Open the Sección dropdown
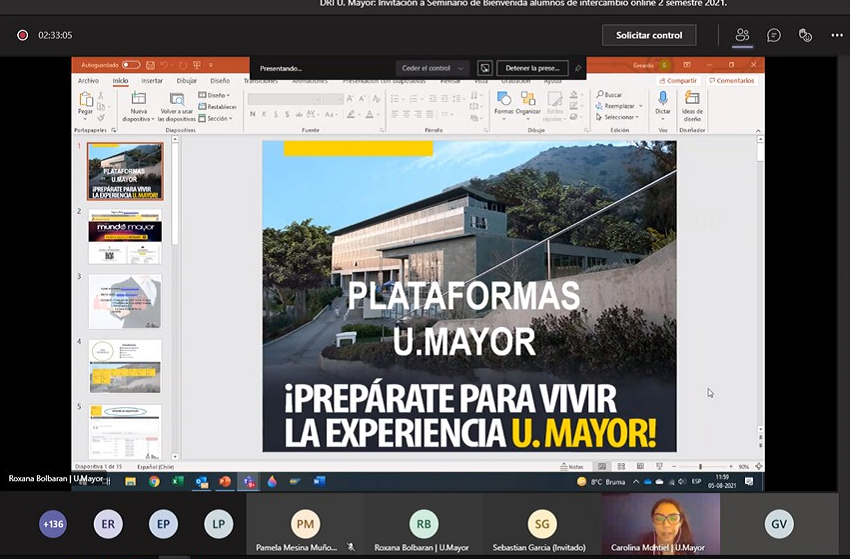 216,118
